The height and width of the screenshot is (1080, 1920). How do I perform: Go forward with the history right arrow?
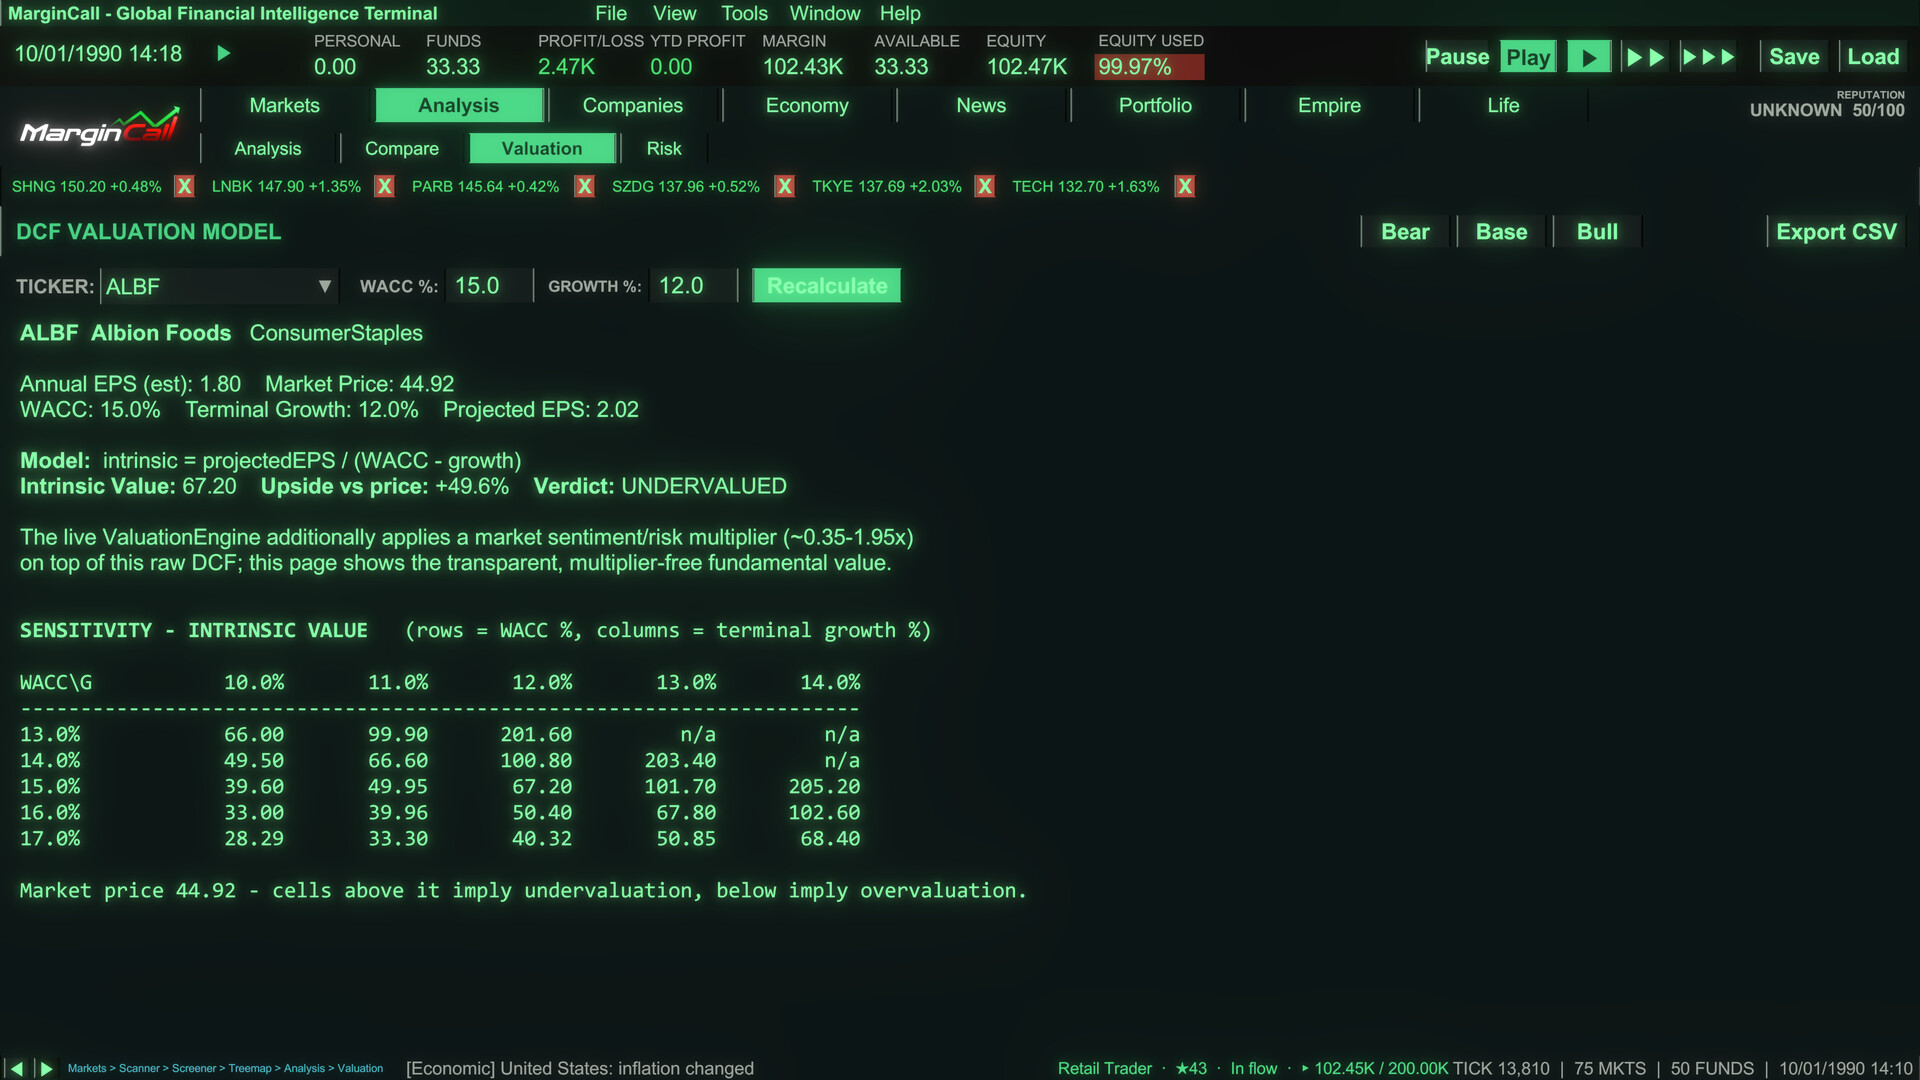[x=46, y=1069]
